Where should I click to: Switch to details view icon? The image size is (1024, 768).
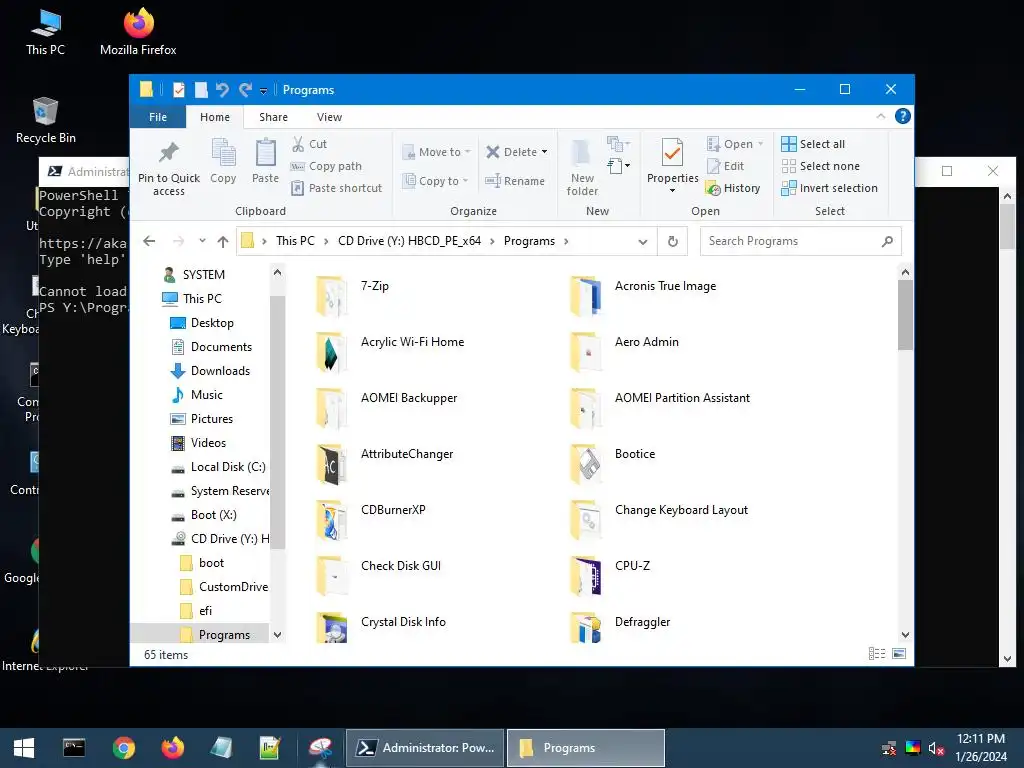click(x=876, y=654)
